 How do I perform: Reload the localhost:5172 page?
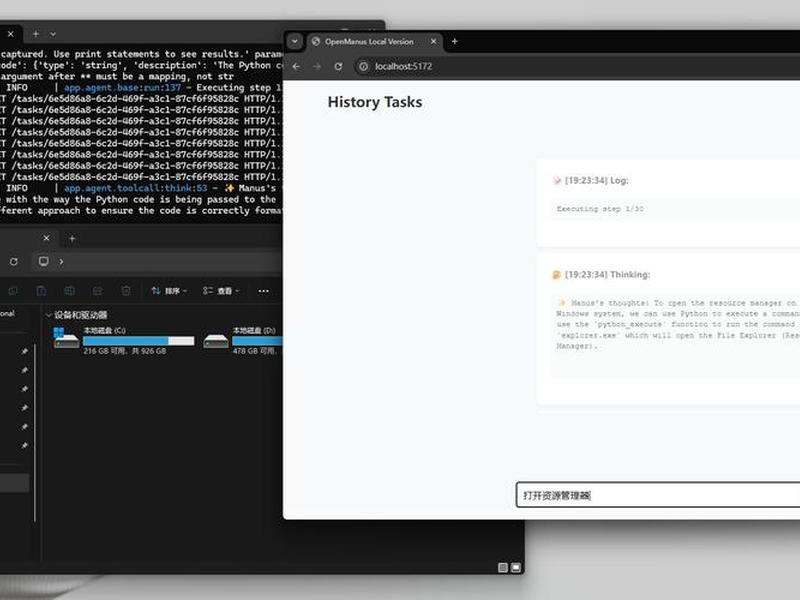(338, 66)
